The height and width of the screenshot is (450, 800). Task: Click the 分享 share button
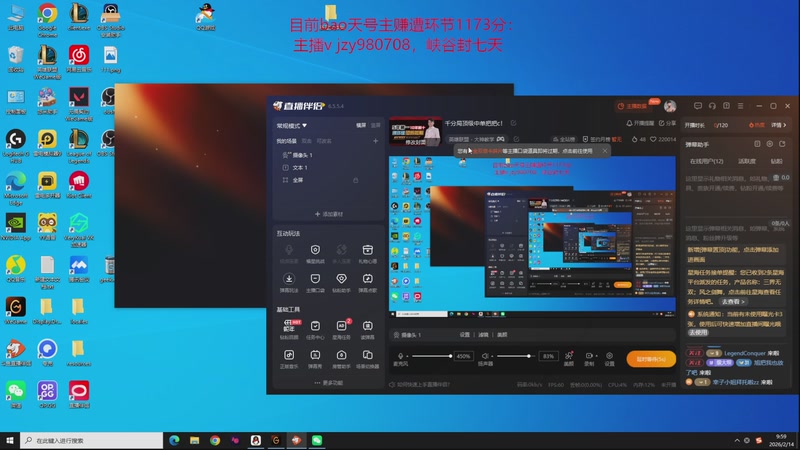coord(667,123)
